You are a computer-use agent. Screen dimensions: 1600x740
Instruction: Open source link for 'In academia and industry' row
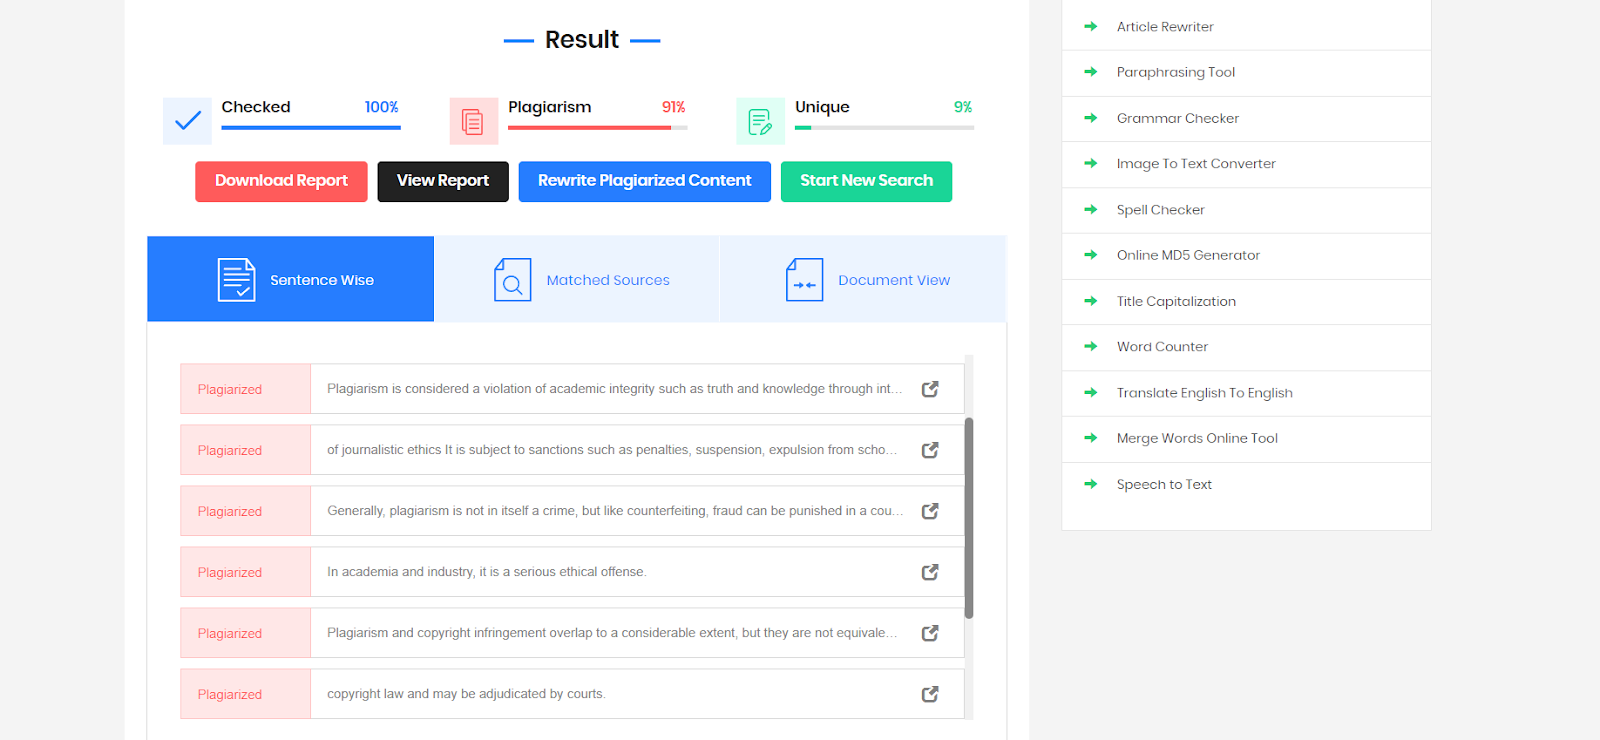click(930, 572)
